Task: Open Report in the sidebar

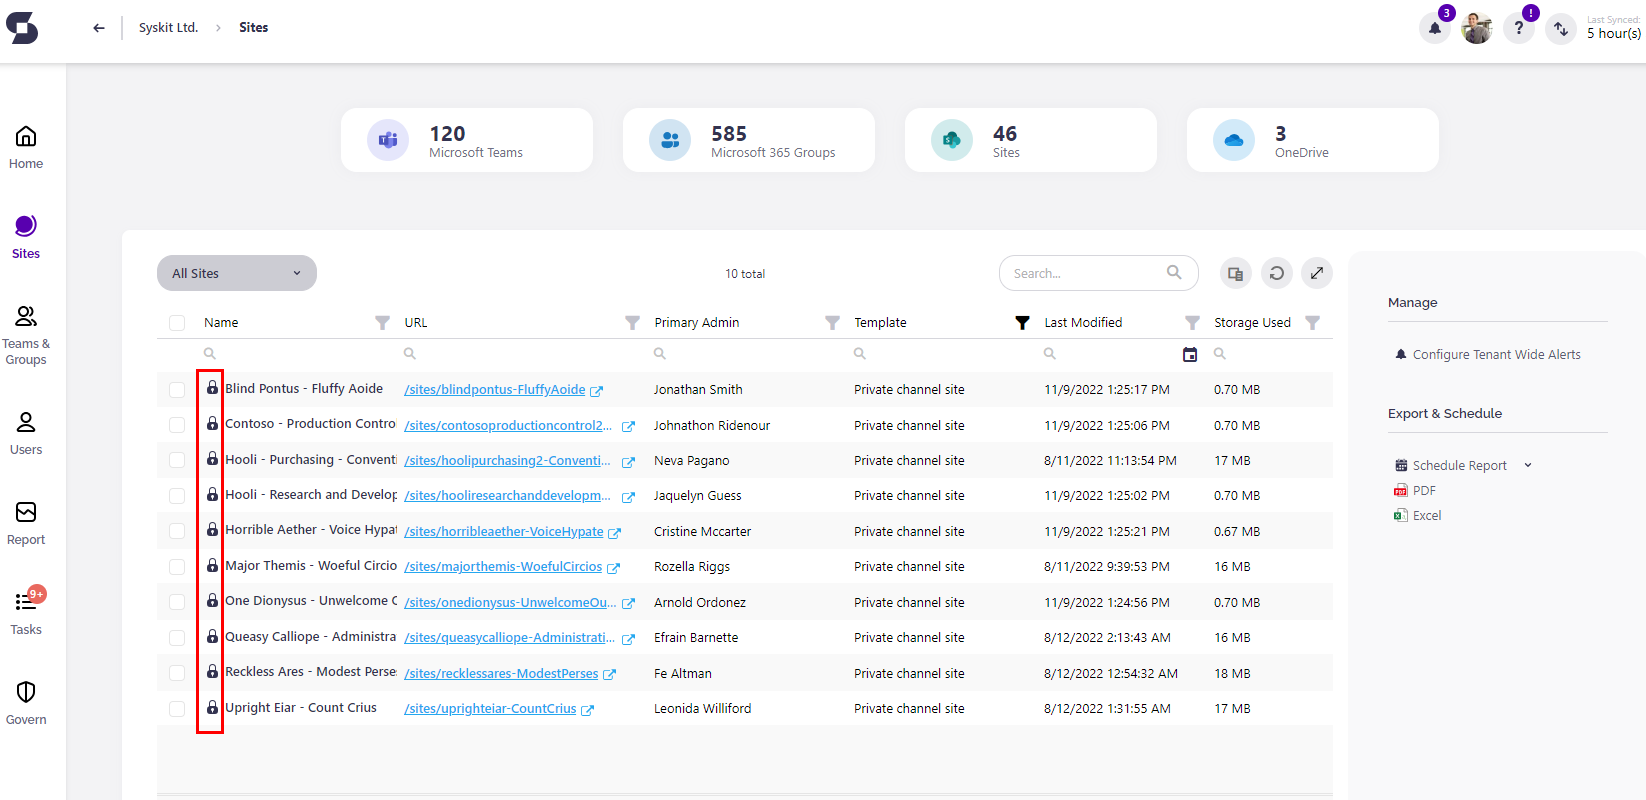Action: pyautogui.click(x=26, y=523)
